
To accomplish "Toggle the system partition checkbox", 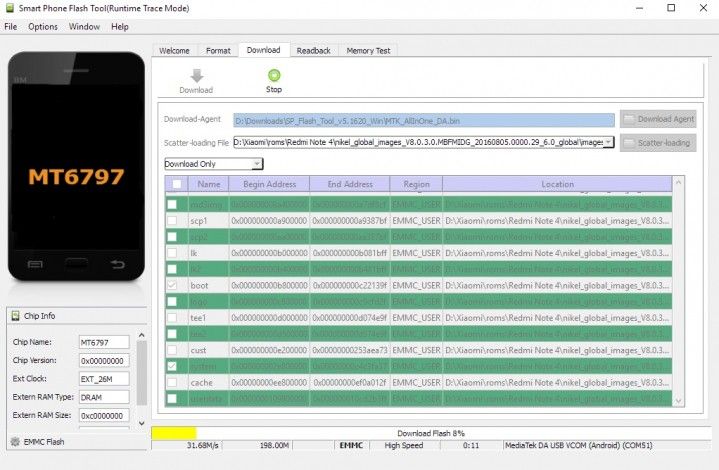I will point(172,366).
